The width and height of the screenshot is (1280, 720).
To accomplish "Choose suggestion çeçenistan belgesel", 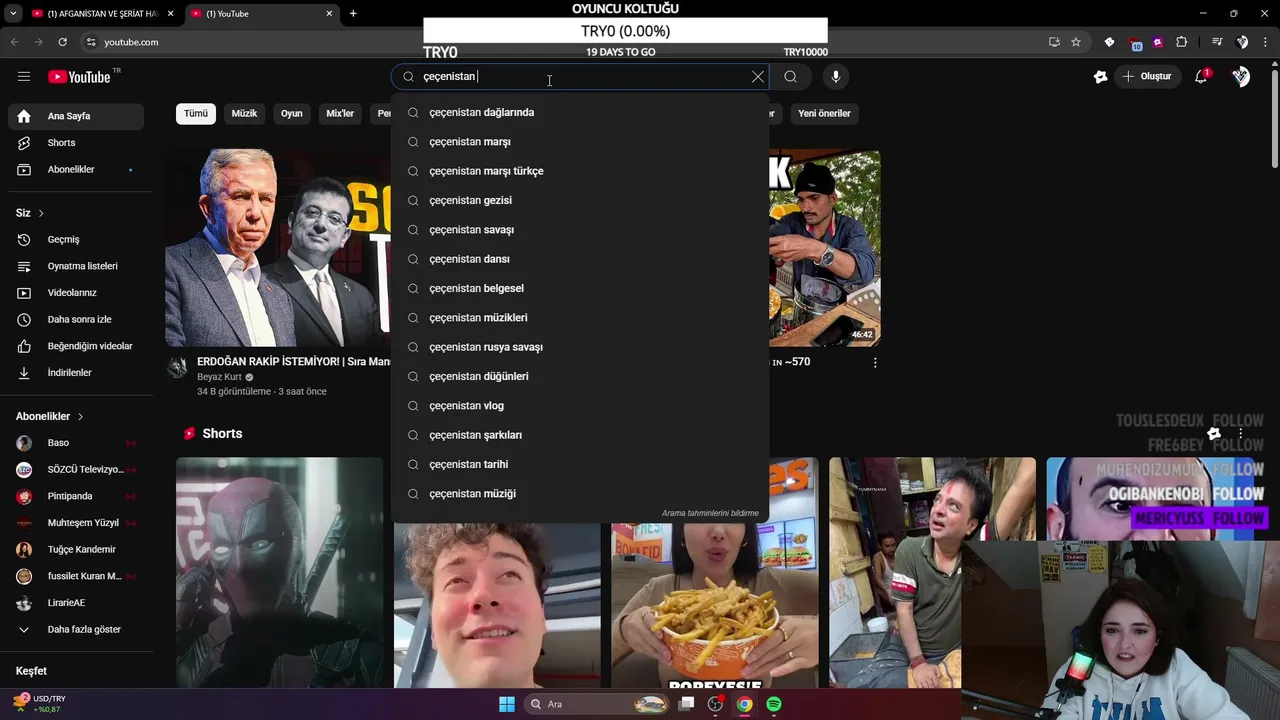I will point(580,288).
